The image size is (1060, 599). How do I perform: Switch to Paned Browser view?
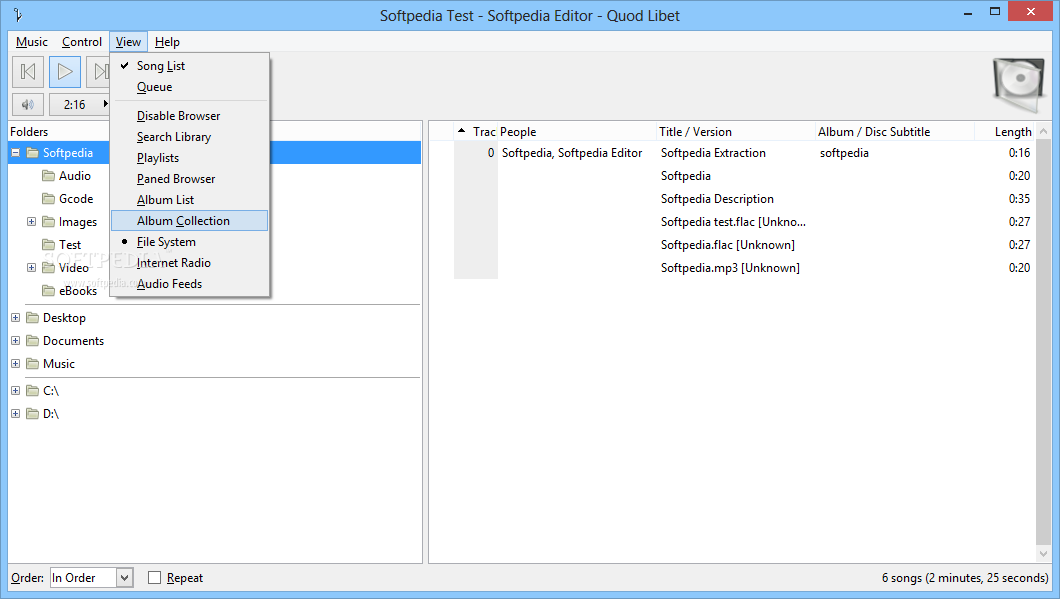coord(189,179)
